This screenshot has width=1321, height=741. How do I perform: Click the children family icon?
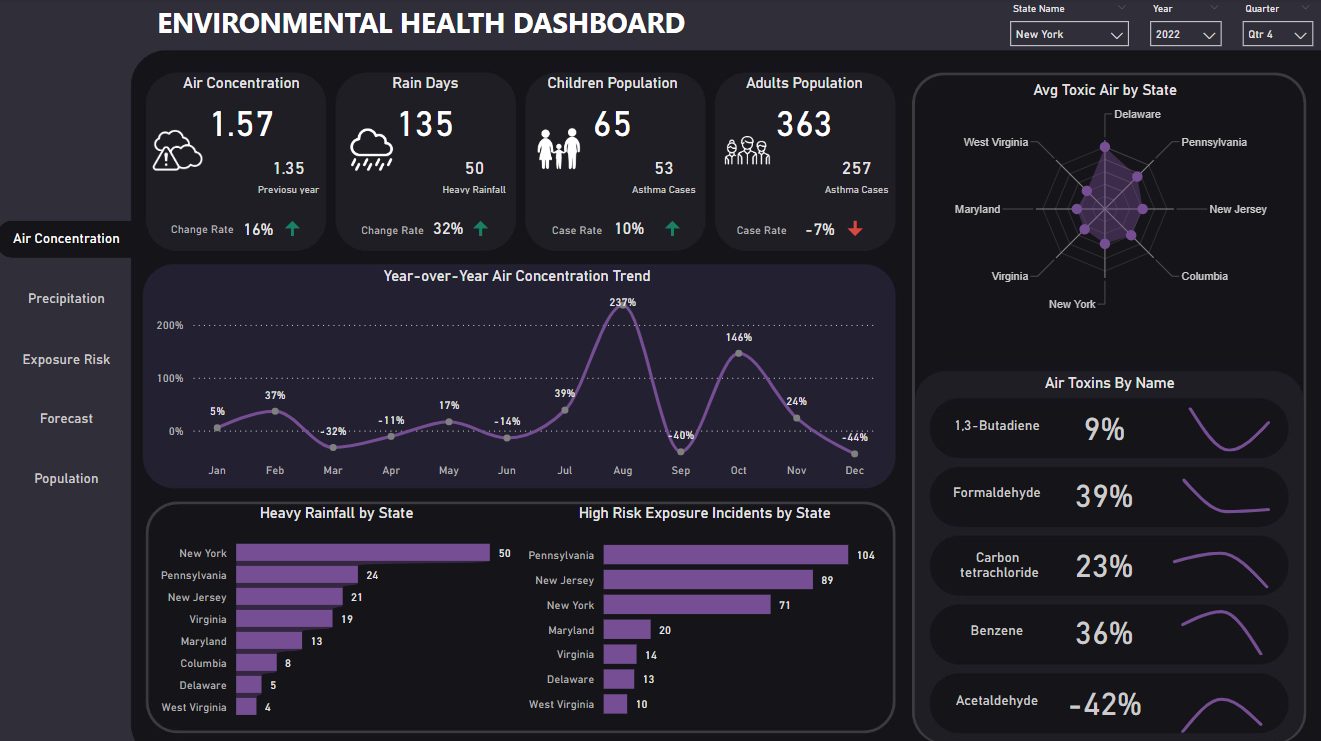pyautogui.click(x=559, y=150)
